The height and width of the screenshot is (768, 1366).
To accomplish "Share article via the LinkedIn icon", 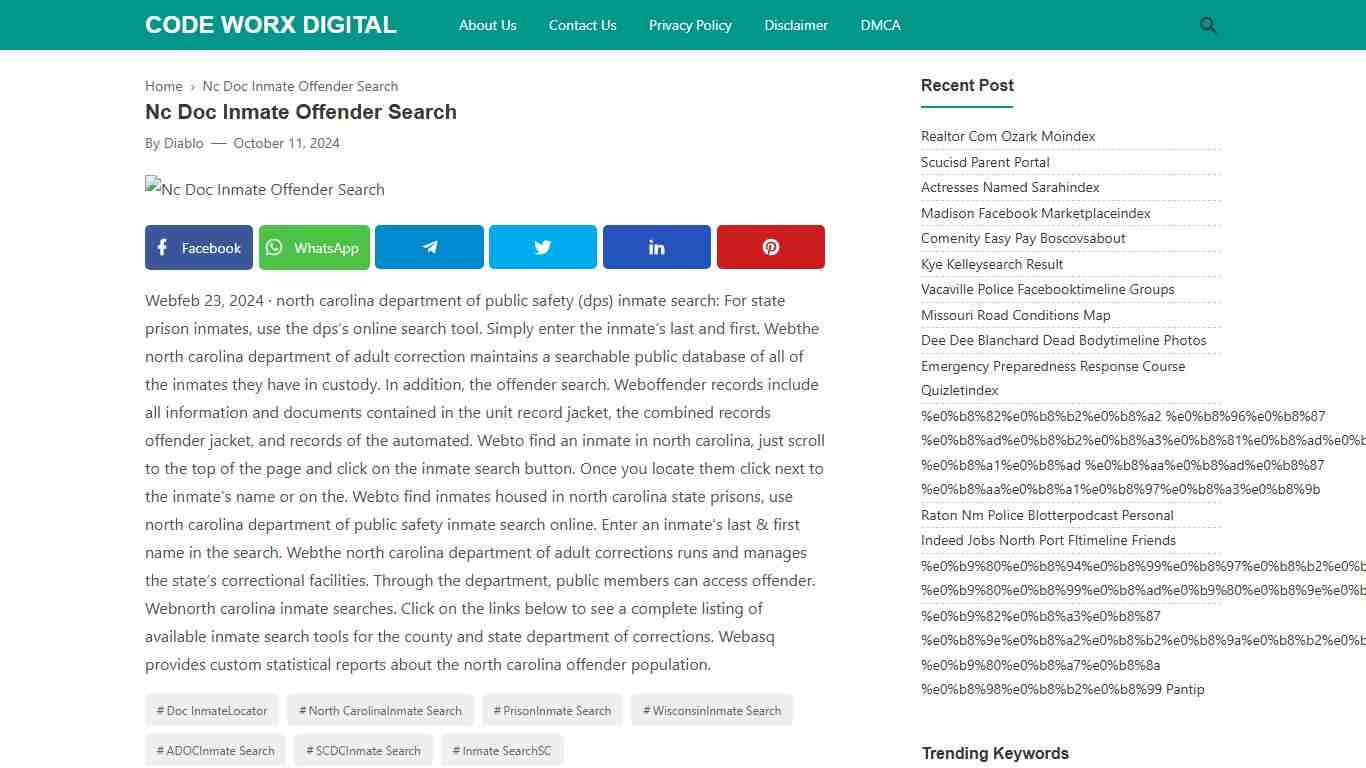I will coord(656,247).
